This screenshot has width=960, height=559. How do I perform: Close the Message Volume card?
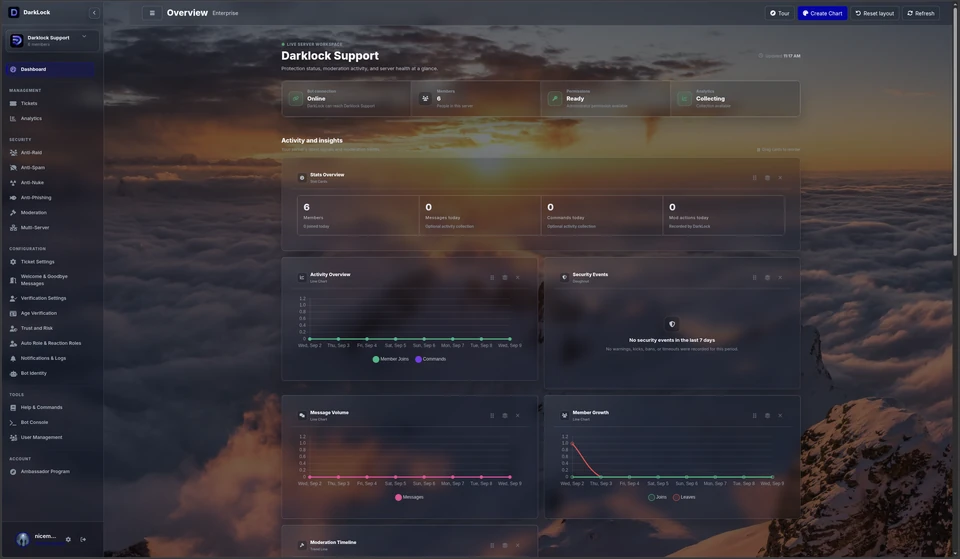coord(517,416)
